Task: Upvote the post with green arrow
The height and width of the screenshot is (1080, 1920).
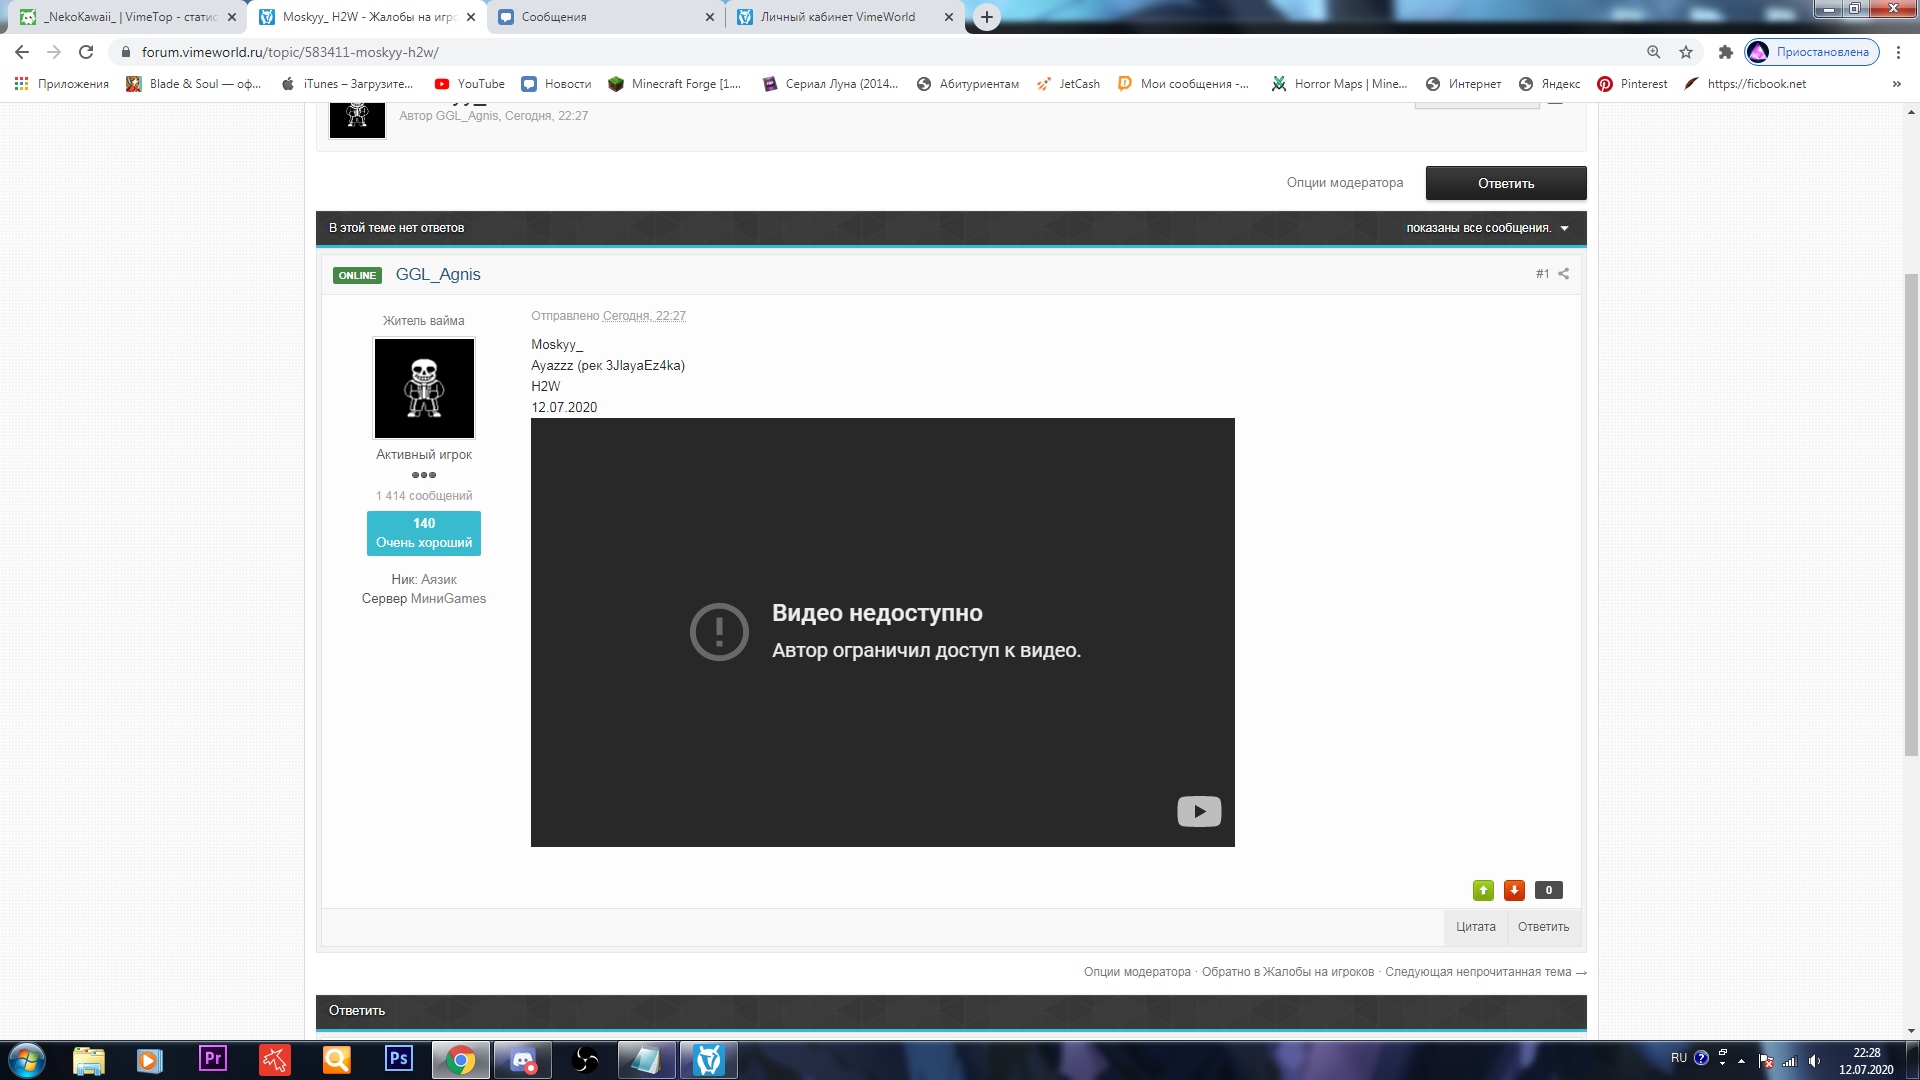Action: 1483,890
